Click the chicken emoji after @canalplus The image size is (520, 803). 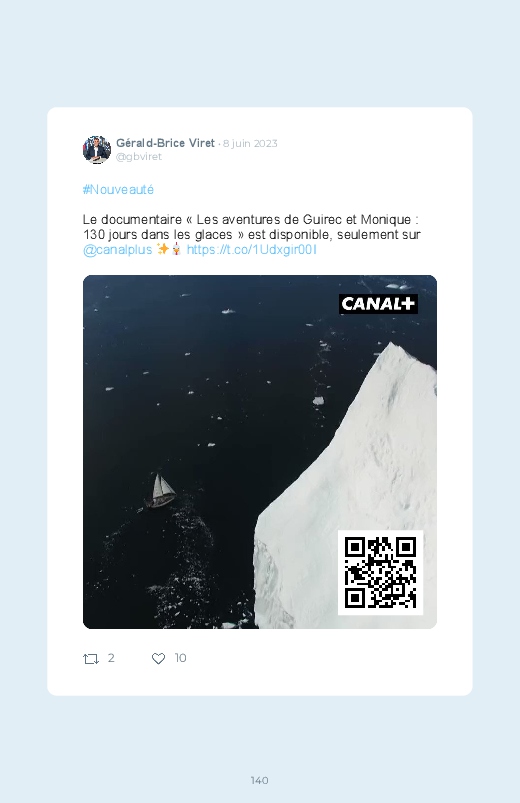(x=176, y=249)
